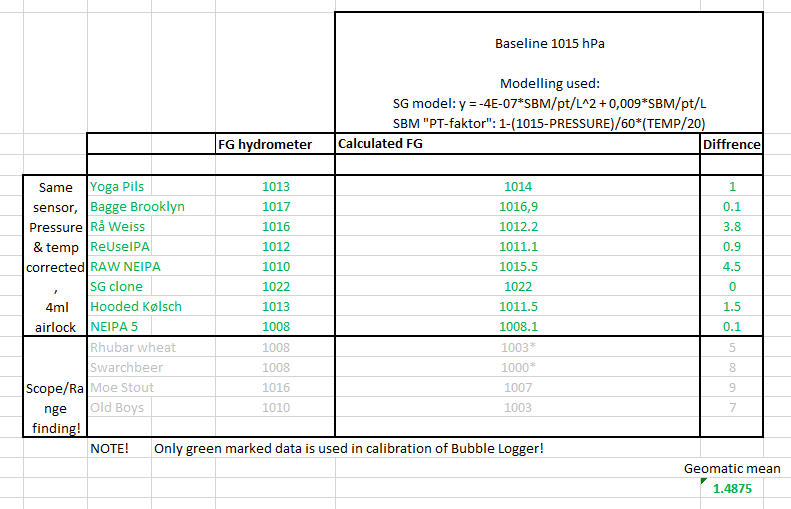Click the Diffrence column header cell
This screenshot has width=791, height=509.
[x=731, y=144]
